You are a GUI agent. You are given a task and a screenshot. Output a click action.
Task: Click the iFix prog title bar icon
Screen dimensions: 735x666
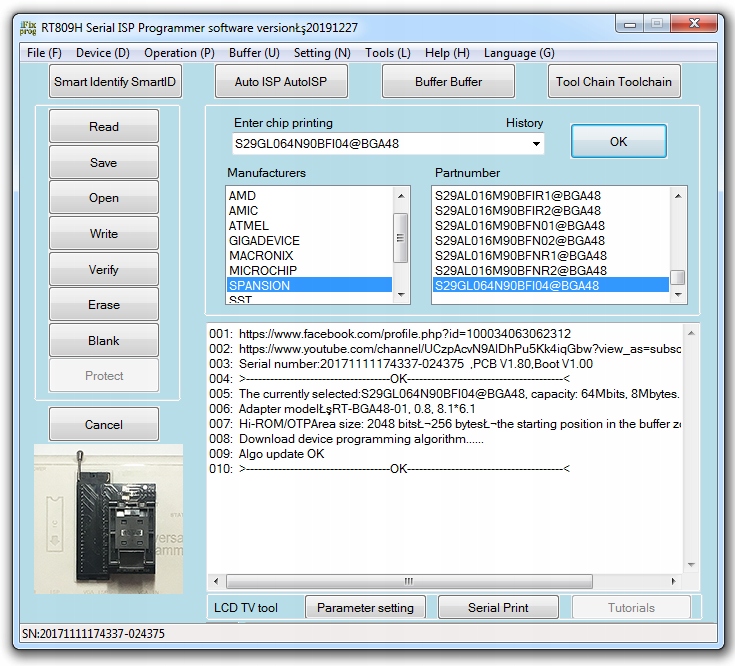pyautogui.click(x=28, y=28)
